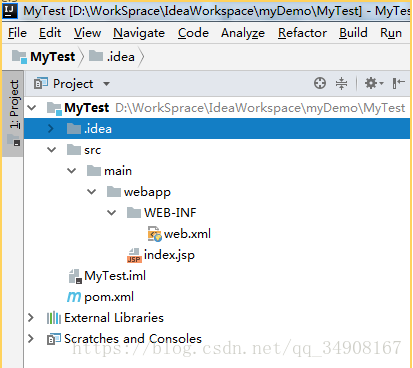
Task: Select MyTest.iml file
Action: 115,276
